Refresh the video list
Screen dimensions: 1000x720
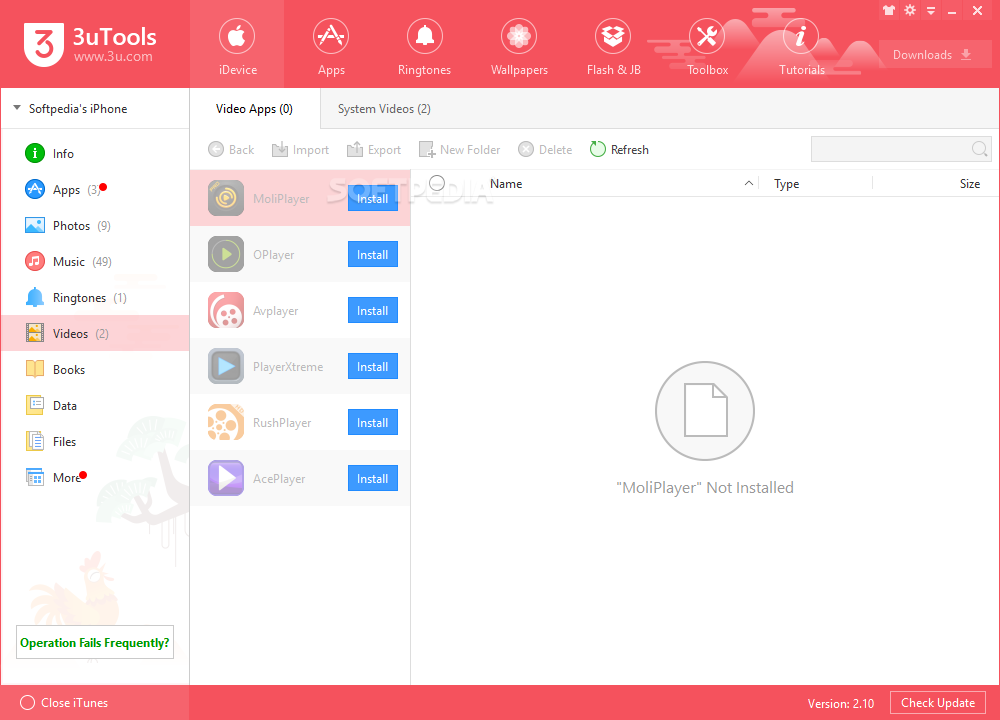tap(619, 149)
